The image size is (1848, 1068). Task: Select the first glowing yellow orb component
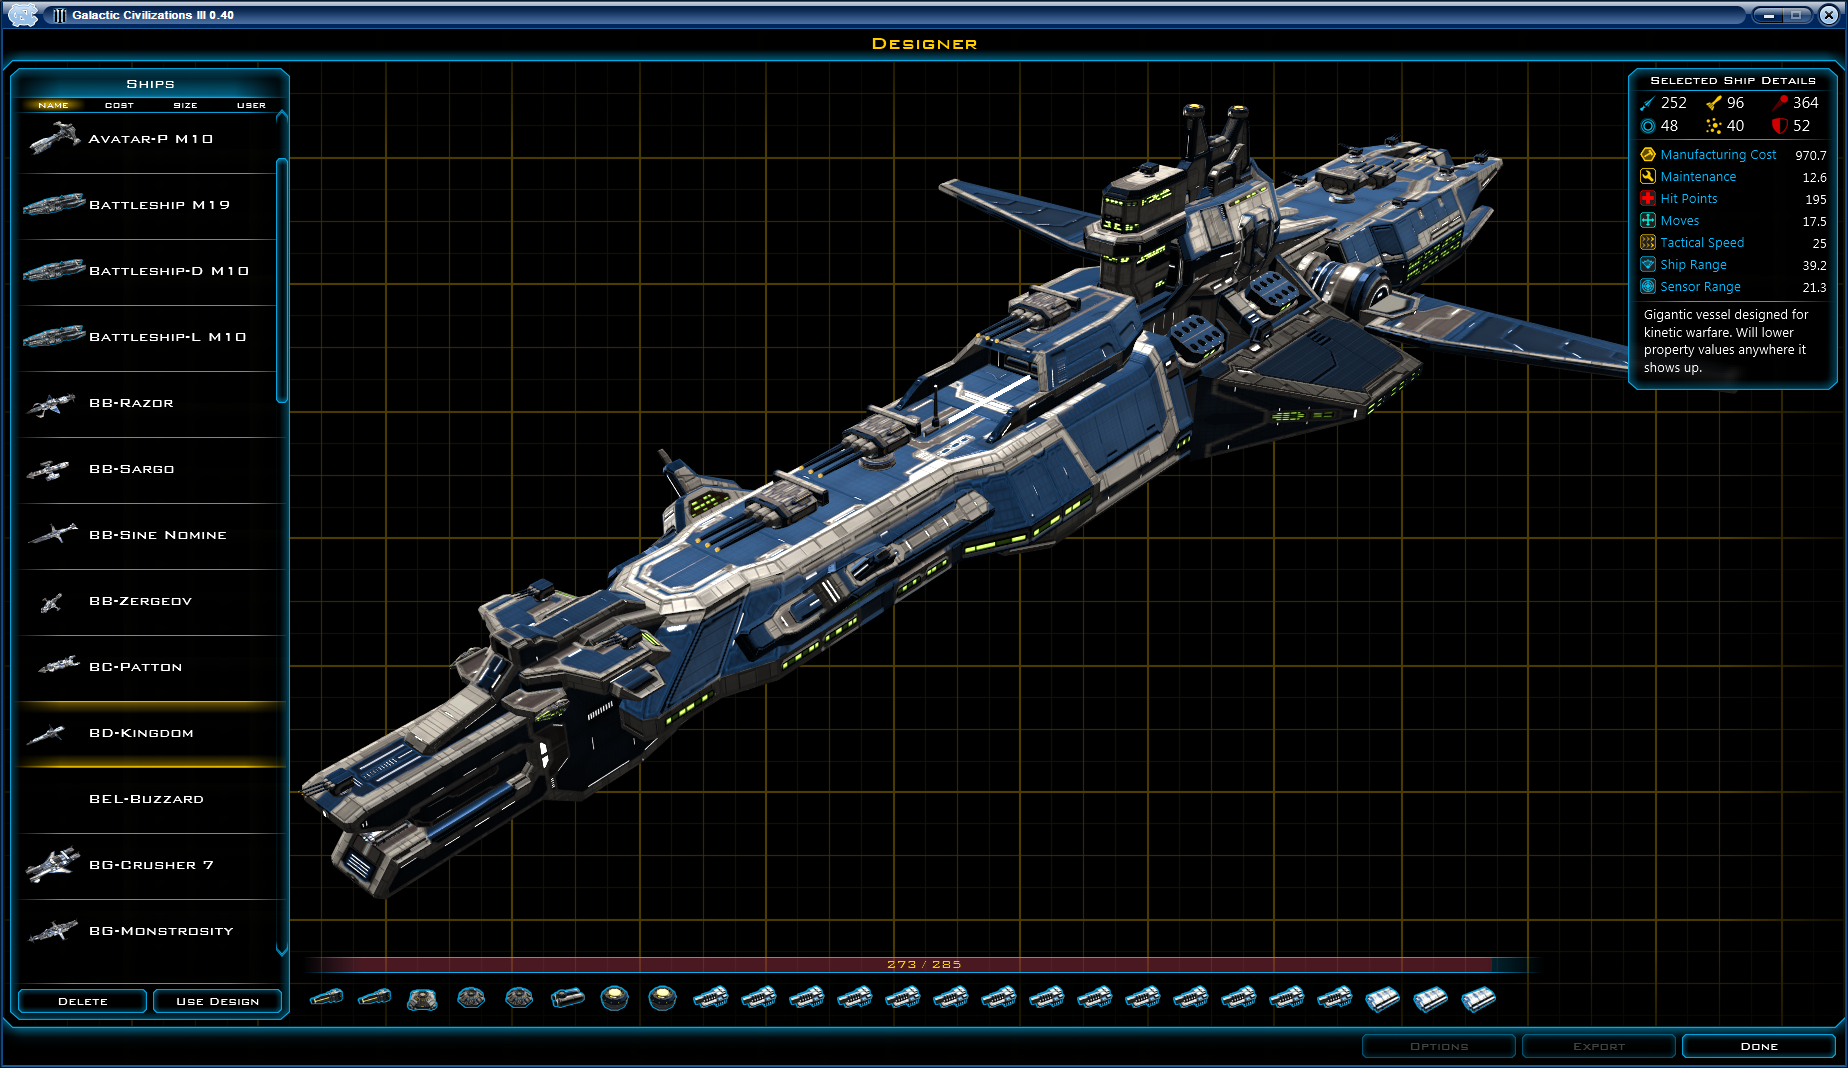coord(615,998)
